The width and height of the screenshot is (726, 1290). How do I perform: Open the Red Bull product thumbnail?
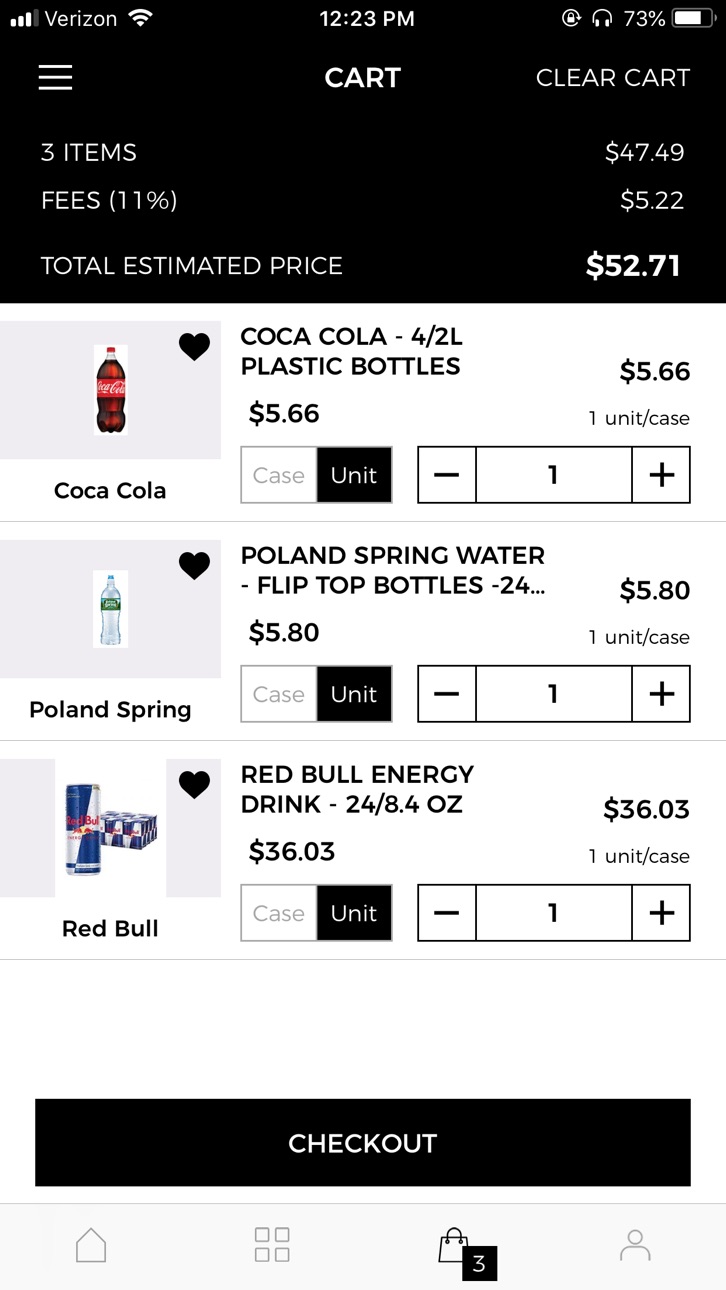110,828
